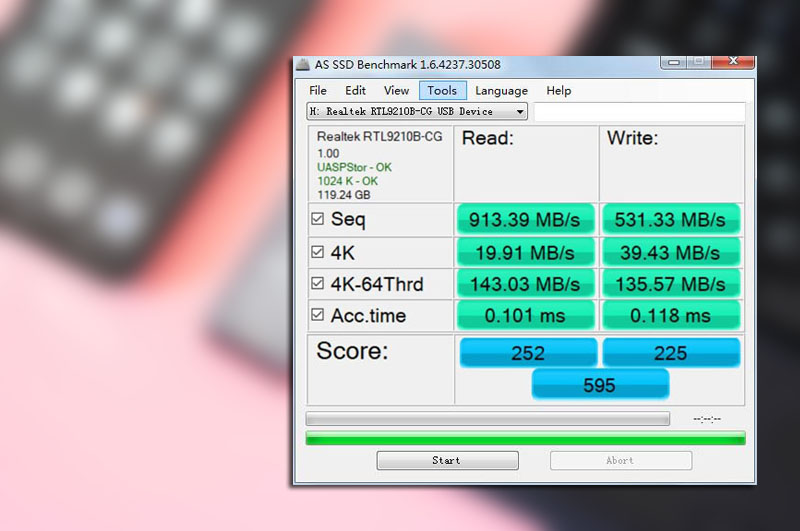
Task: Click the firmware version 1.00 text
Action: click(x=328, y=154)
